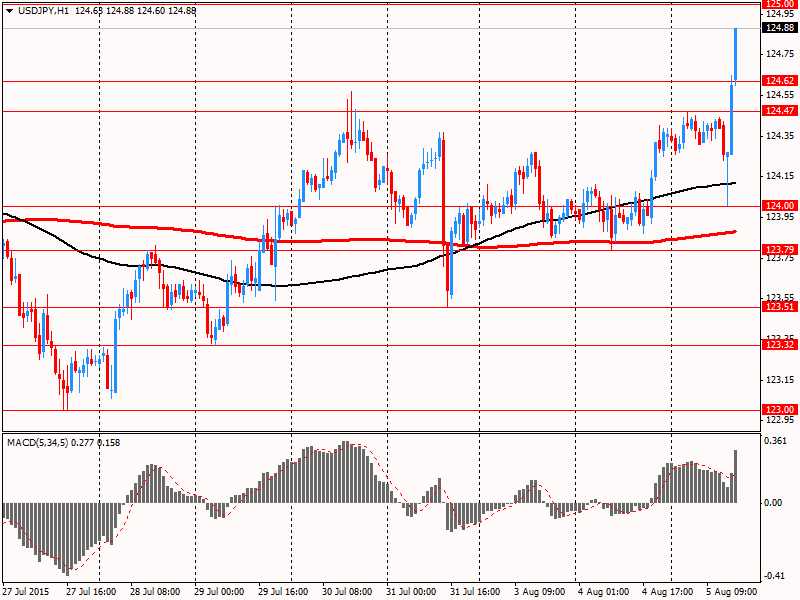Click the 0.361 MACD scale value

(x=776, y=441)
